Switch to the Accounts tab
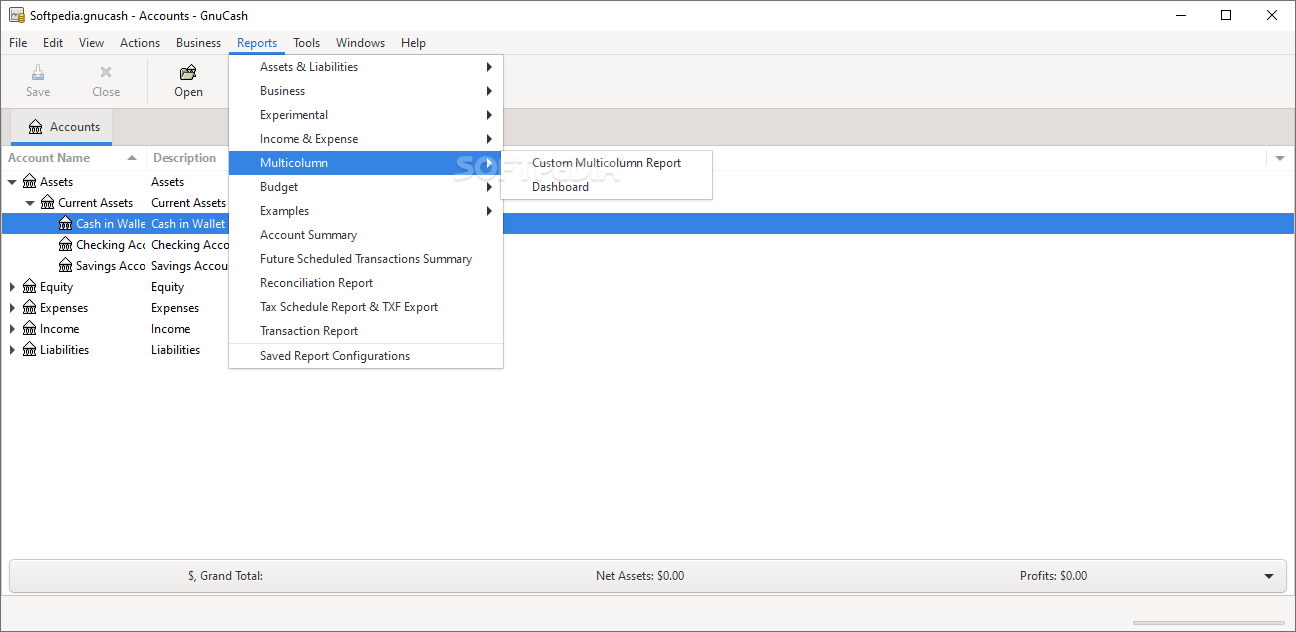 point(63,127)
